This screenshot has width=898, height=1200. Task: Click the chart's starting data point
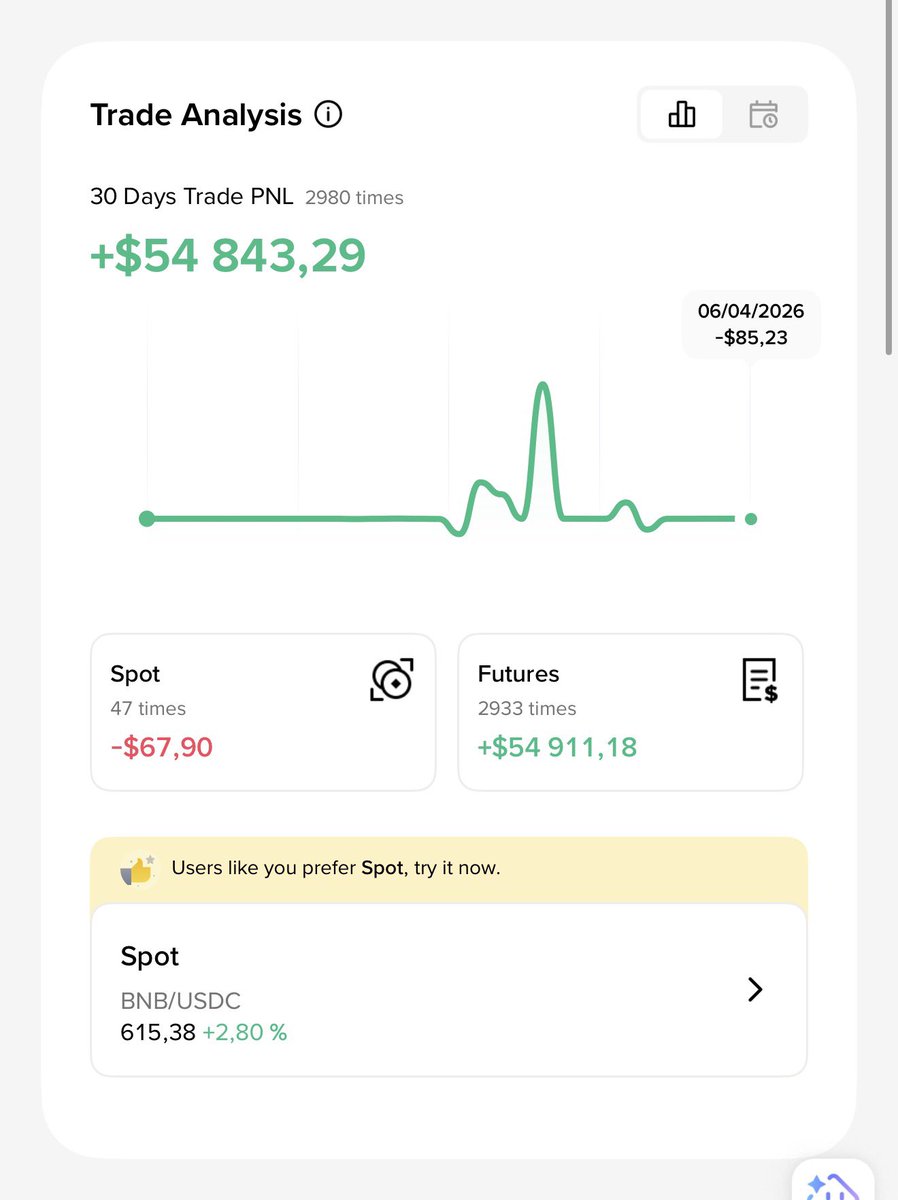coord(147,518)
